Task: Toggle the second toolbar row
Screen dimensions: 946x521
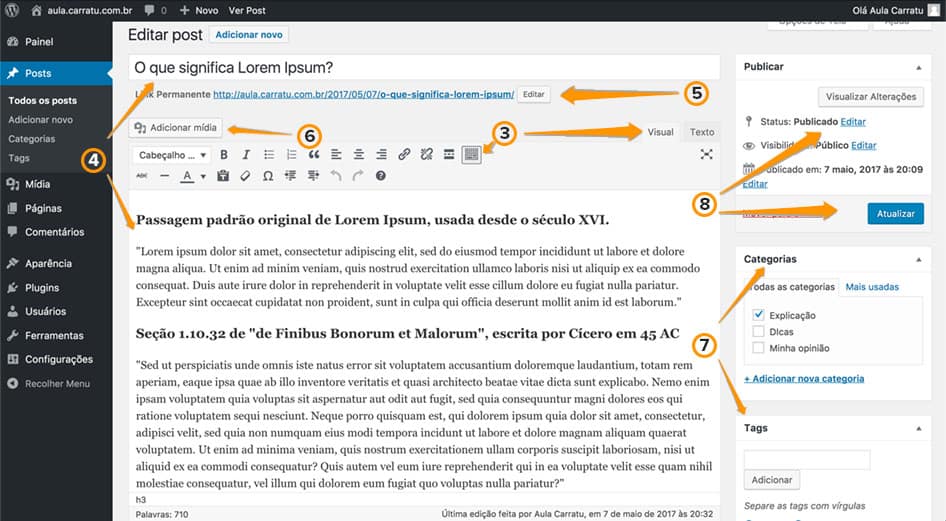Action: click(471, 155)
